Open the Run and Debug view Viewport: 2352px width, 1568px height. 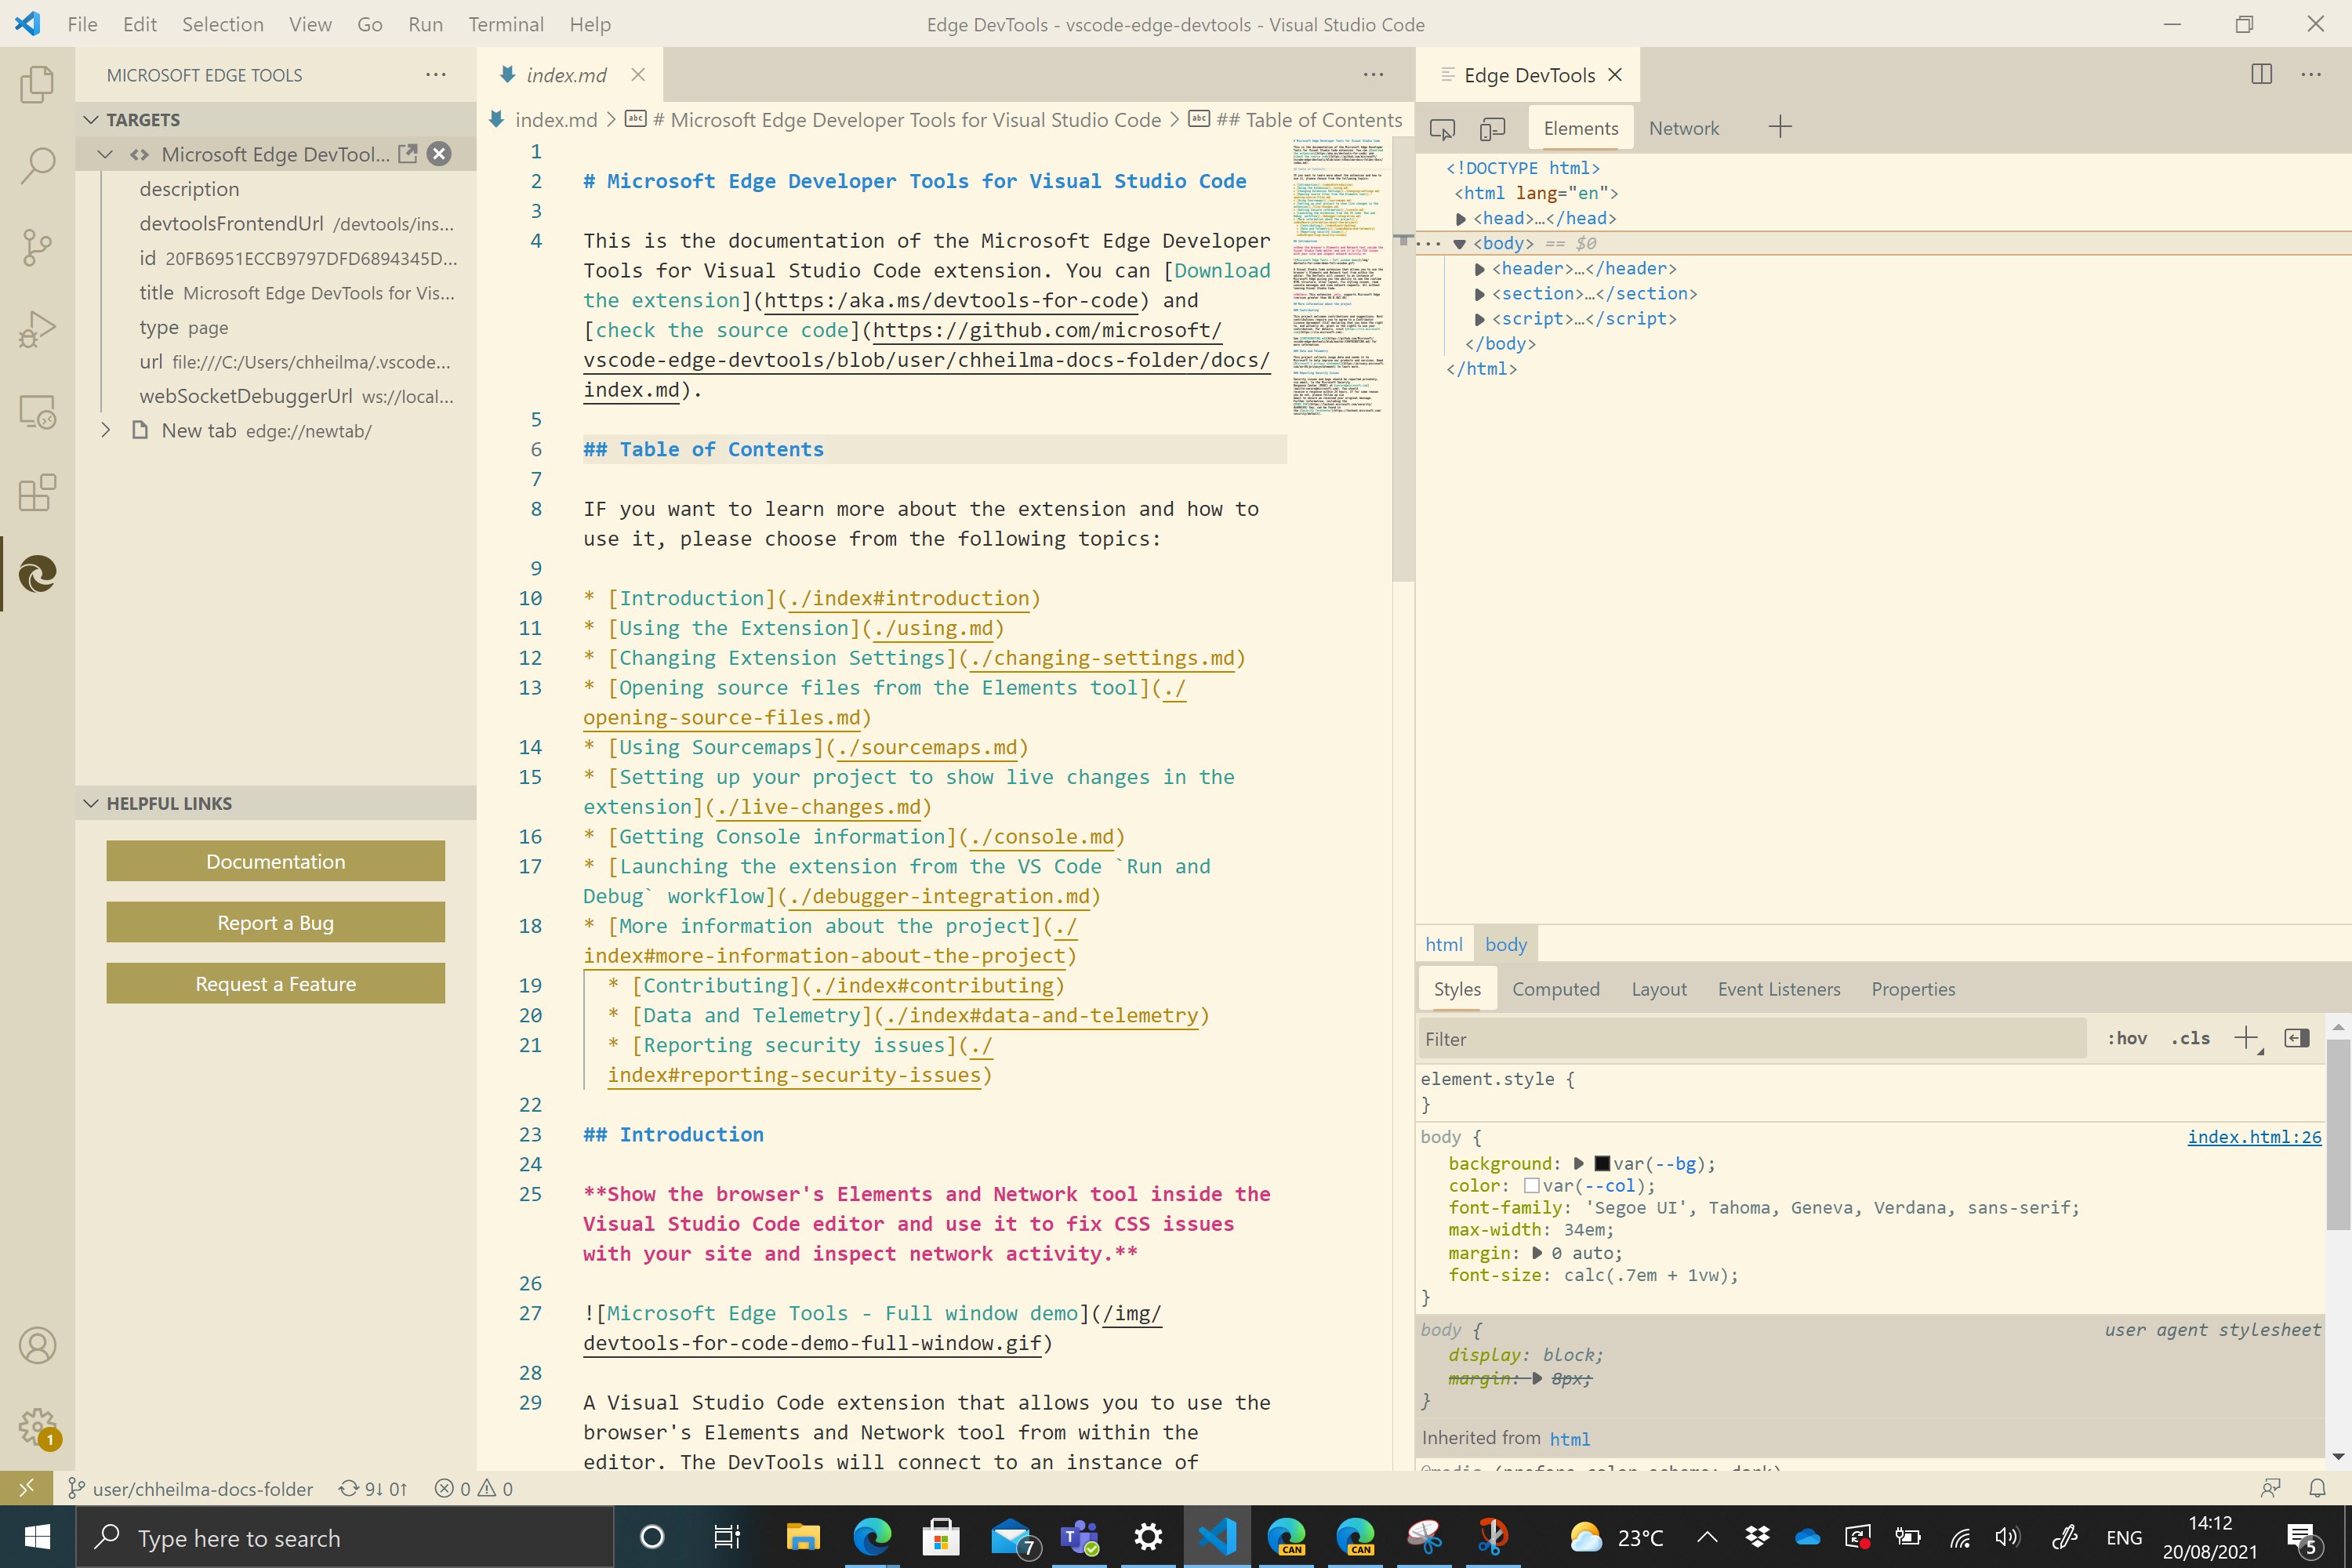(37, 329)
